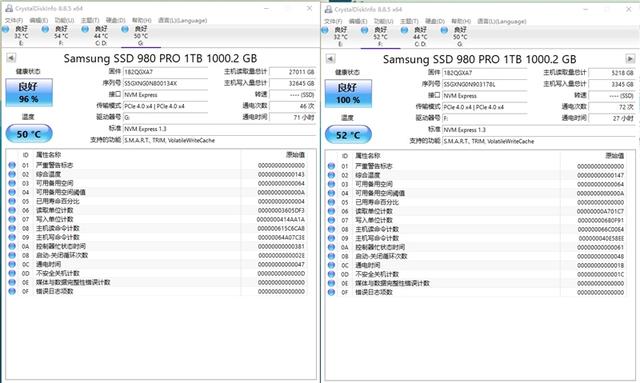Click power on hours field showing 71 小时
Image resolution: width=640 pixels, height=383 pixels.
(293, 117)
